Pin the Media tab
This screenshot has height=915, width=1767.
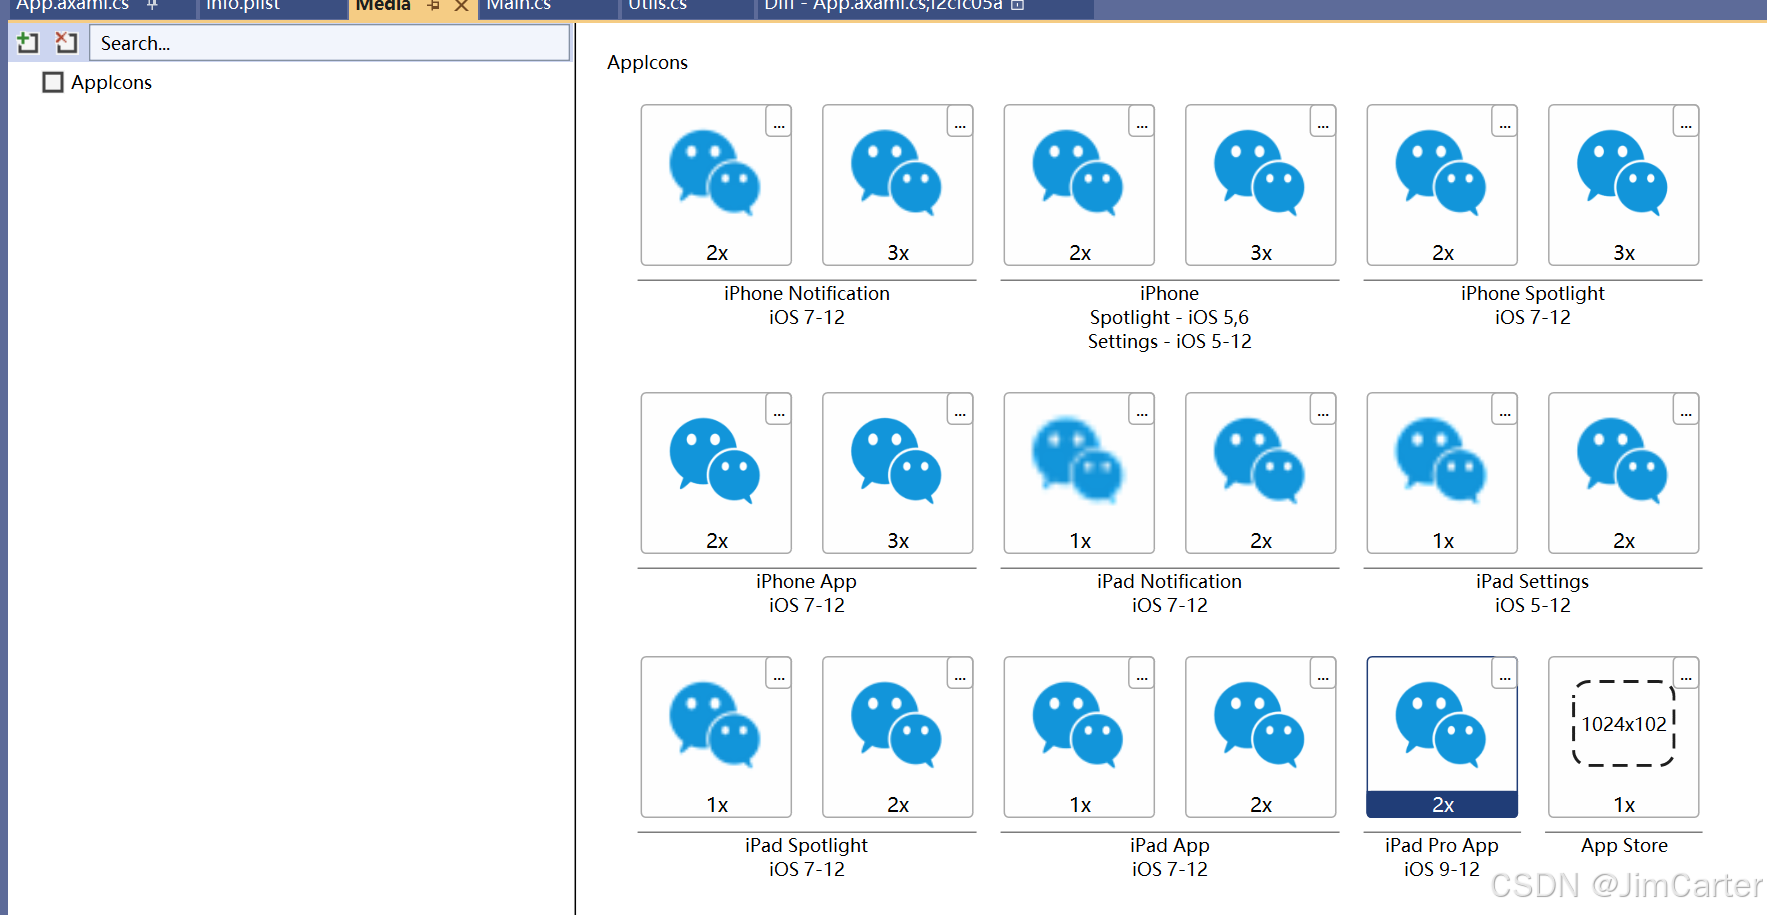[434, 6]
